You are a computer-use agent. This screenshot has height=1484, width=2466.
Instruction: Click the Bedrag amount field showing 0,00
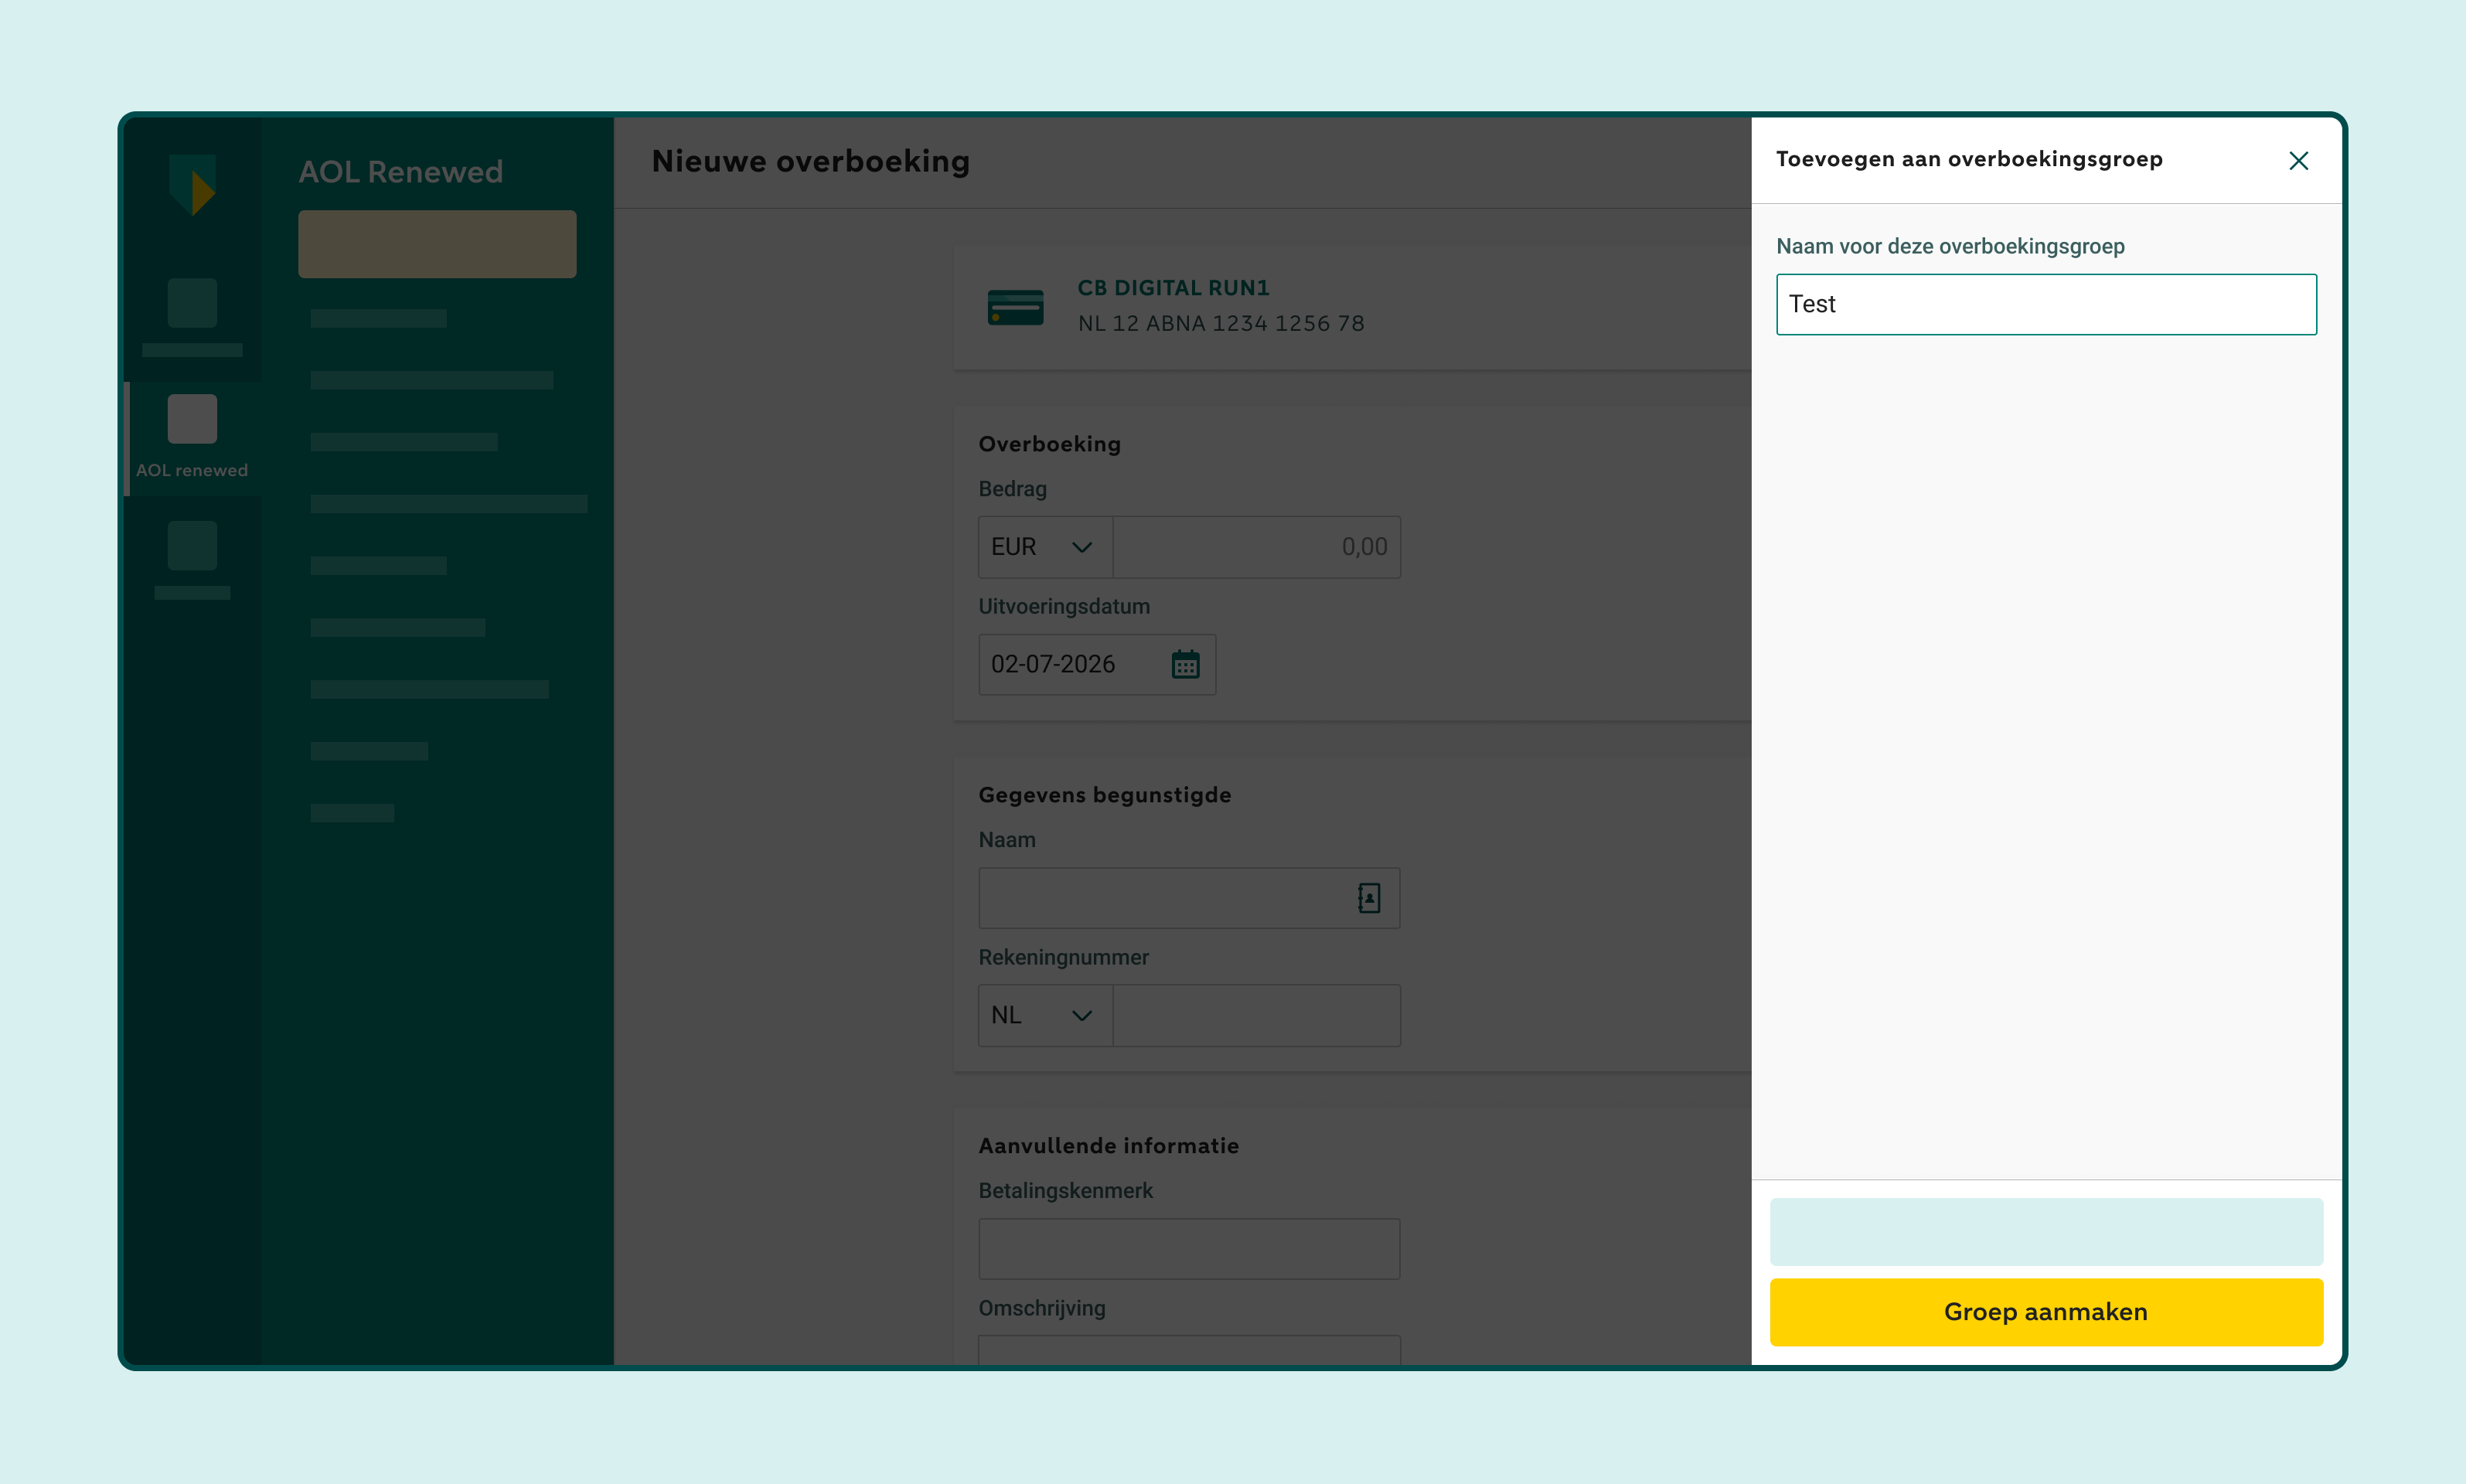pos(1256,547)
